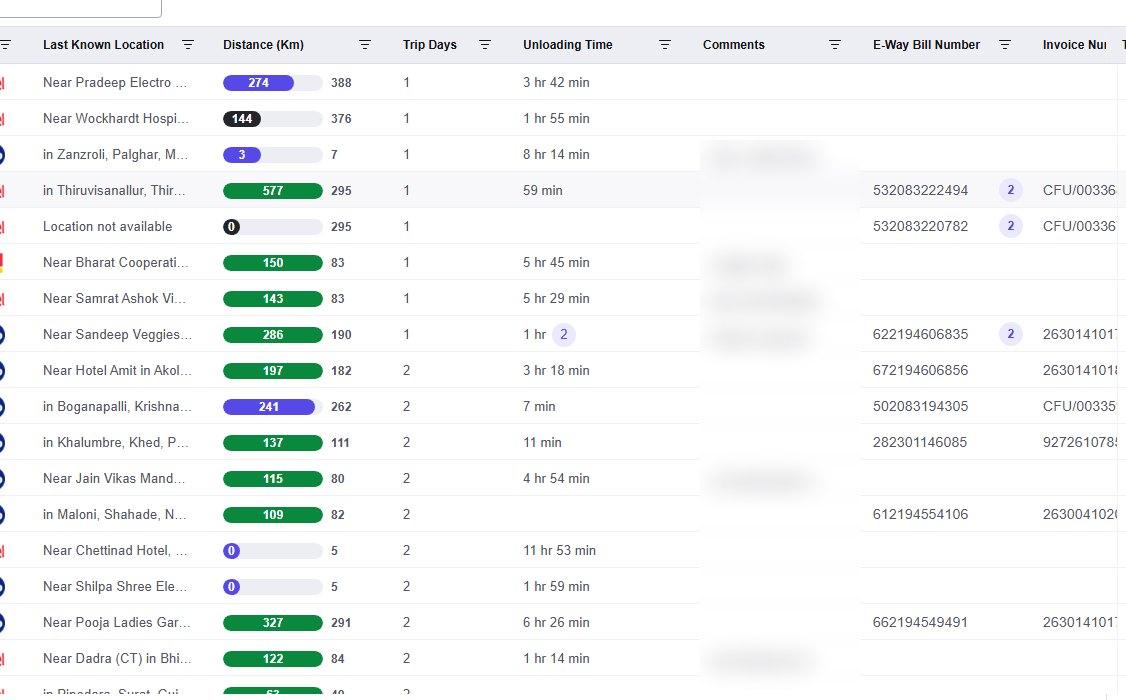The image size is (1126, 700).
Task: Click unloading time '6 hr 26 min'
Action: pos(556,622)
